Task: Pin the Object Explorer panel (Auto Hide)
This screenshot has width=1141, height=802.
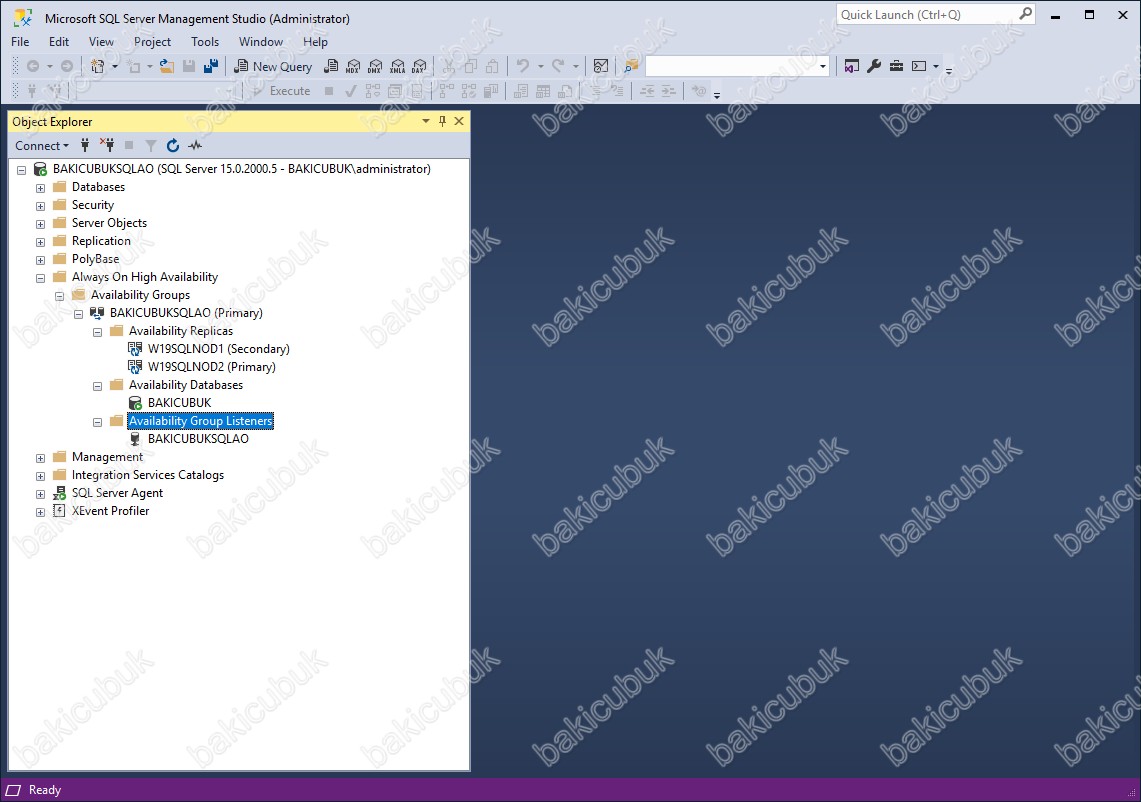Action: point(442,122)
